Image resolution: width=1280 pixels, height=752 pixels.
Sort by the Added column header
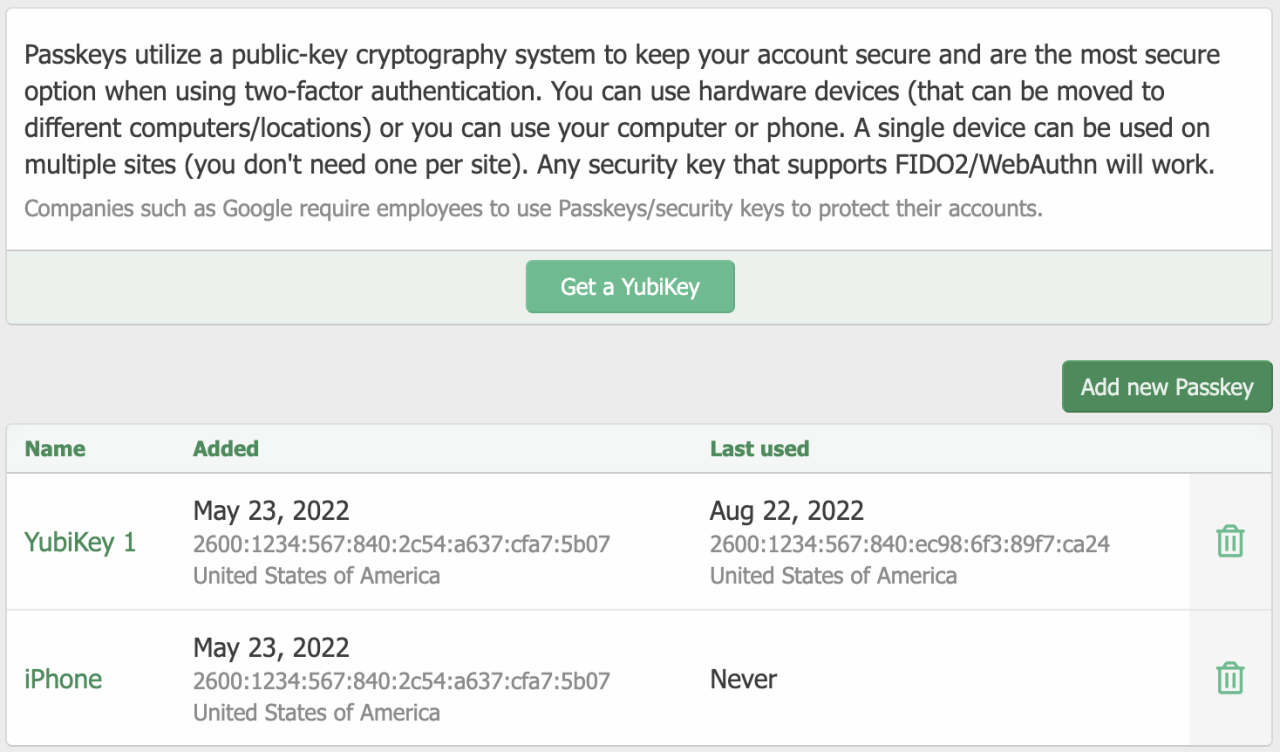coord(226,449)
